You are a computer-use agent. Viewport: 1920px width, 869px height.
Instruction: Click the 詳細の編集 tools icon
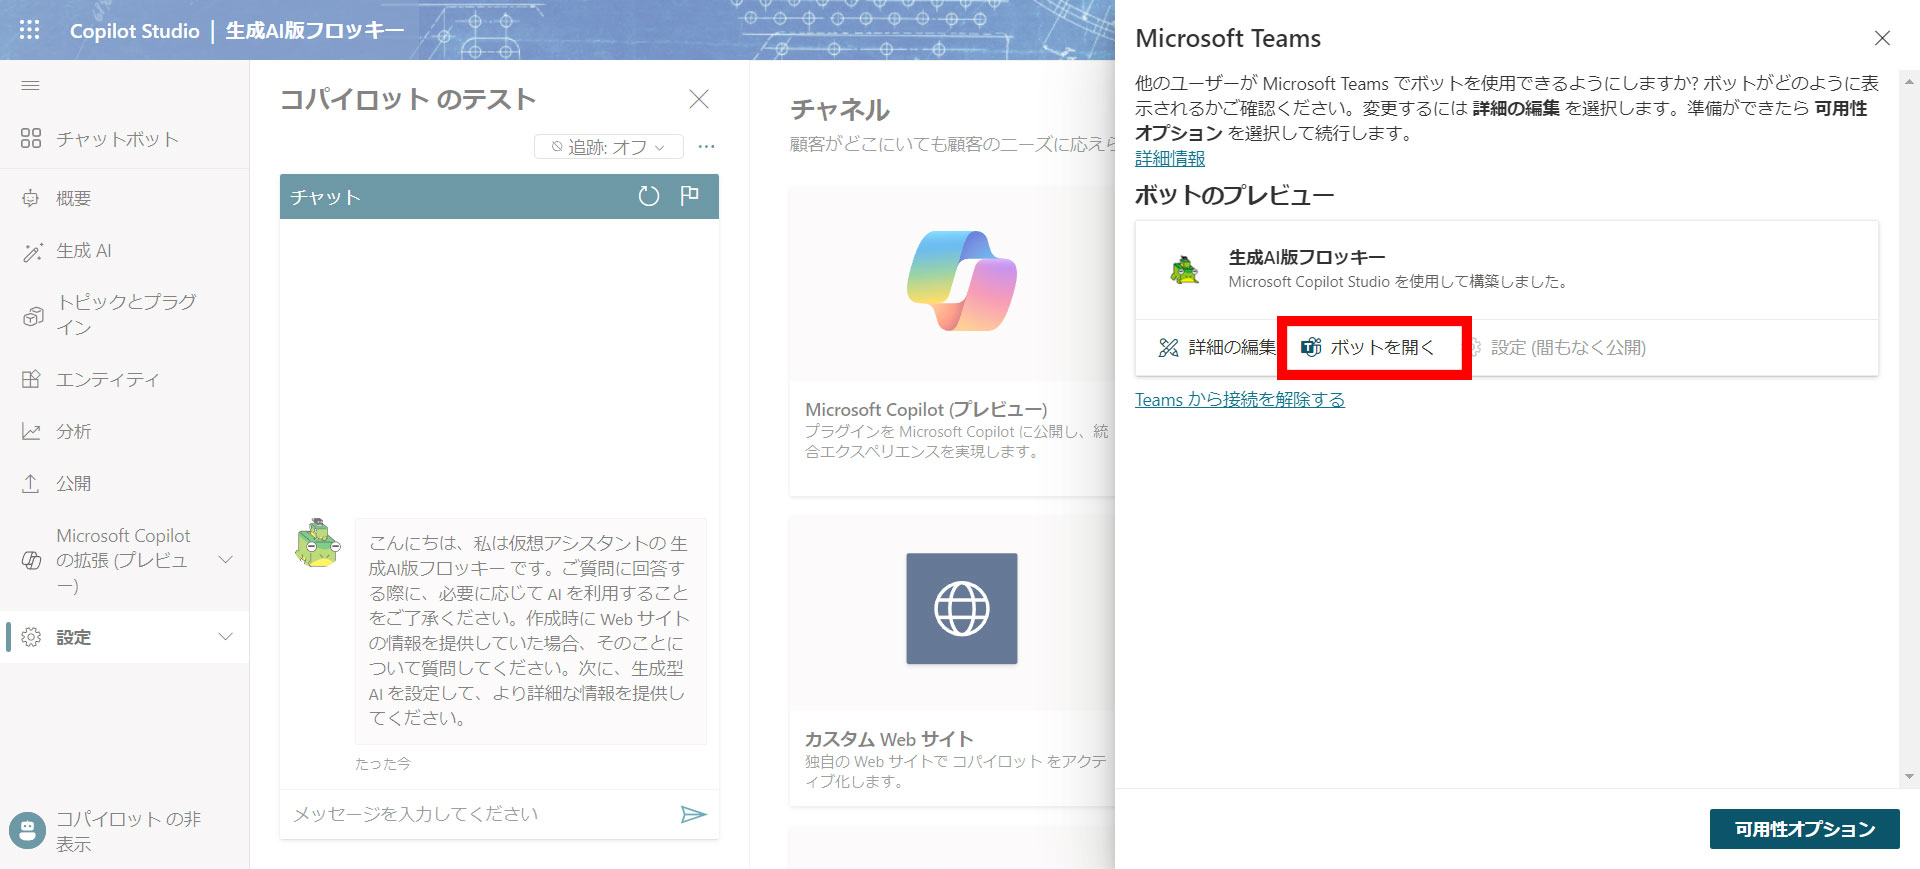pos(1168,348)
